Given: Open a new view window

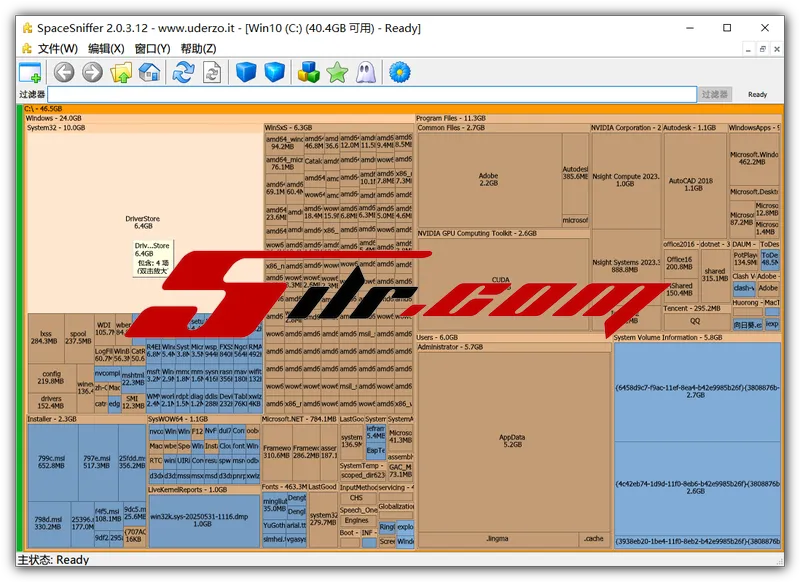Looking at the screenshot, I should 30,72.
